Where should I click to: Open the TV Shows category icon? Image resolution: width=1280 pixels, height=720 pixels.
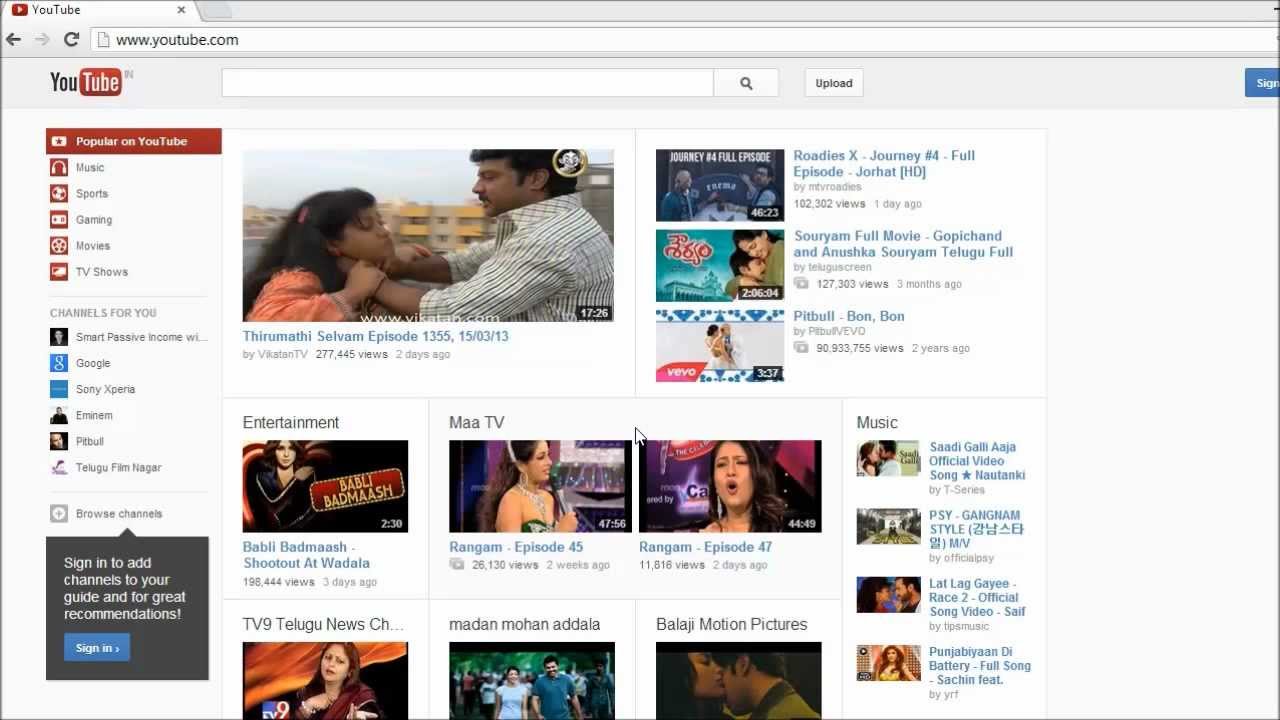coord(59,272)
